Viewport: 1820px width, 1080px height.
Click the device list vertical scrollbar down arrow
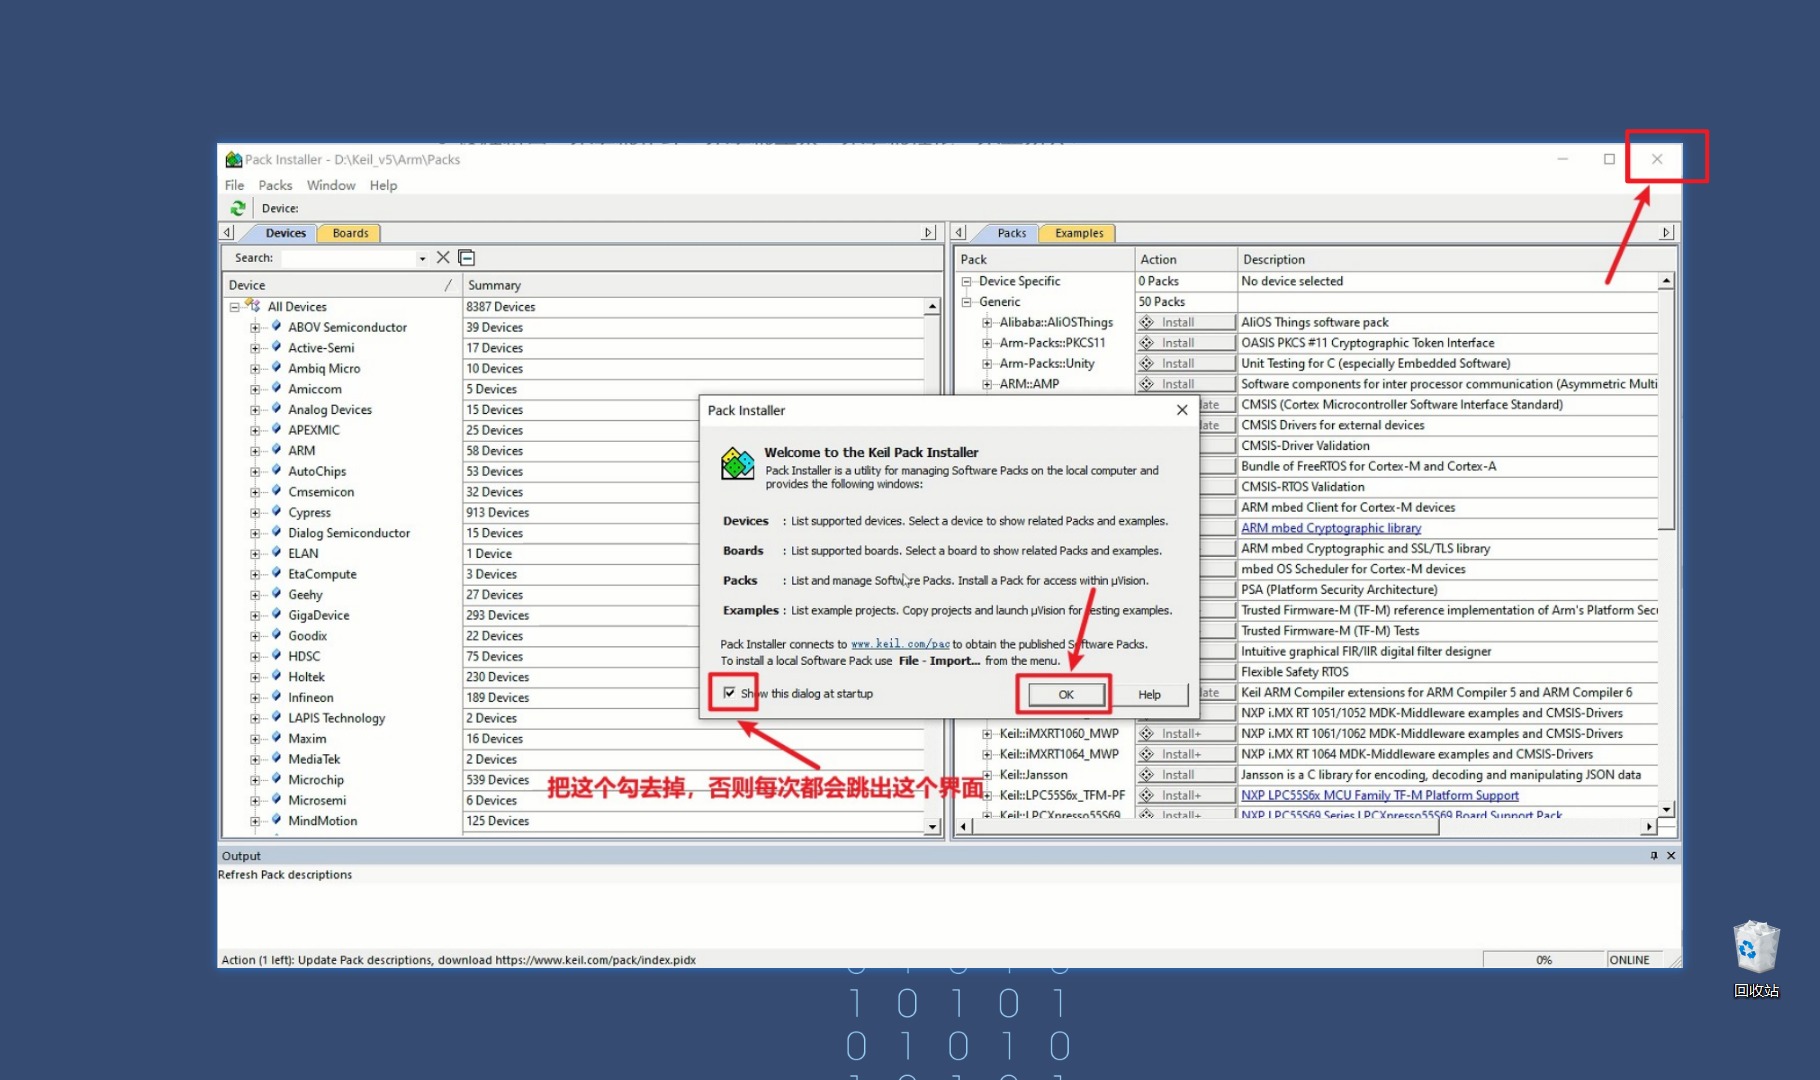pos(932,827)
